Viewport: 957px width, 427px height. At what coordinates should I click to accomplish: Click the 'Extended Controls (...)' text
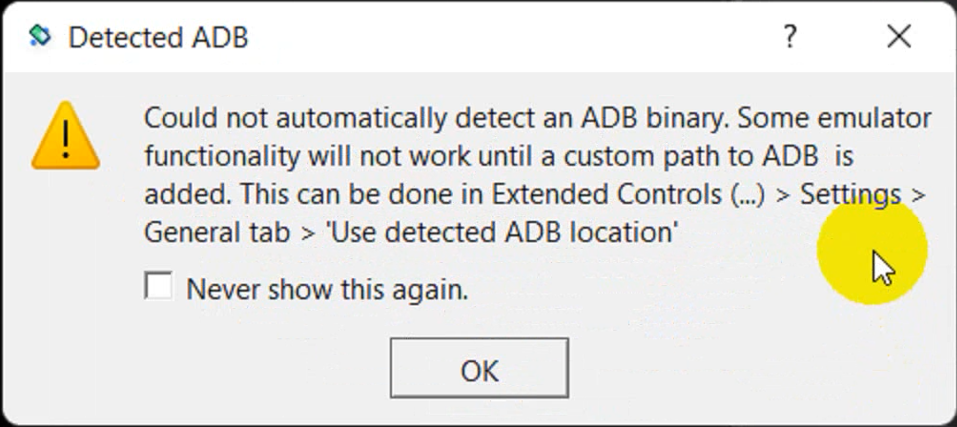click(628, 195)
